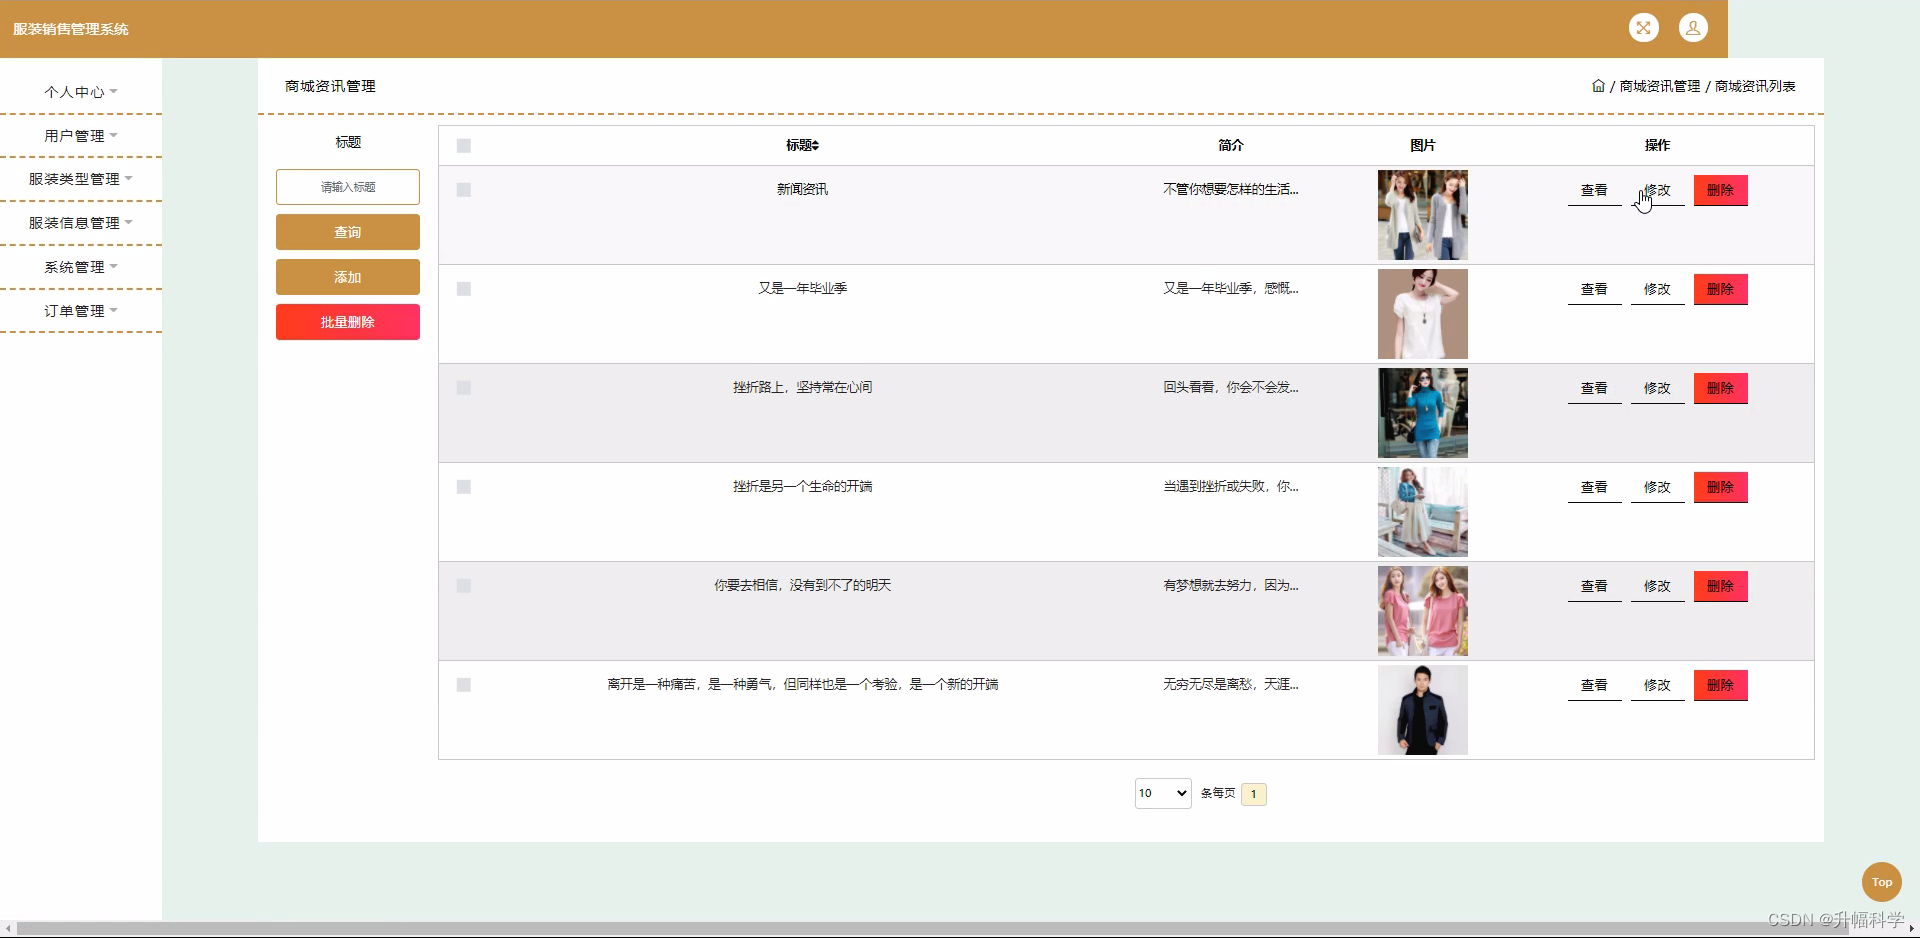The width and height of the screenshot is (1920, 938).
Task: Open the 系统管理 menu
Action: (x=80, y=267)
